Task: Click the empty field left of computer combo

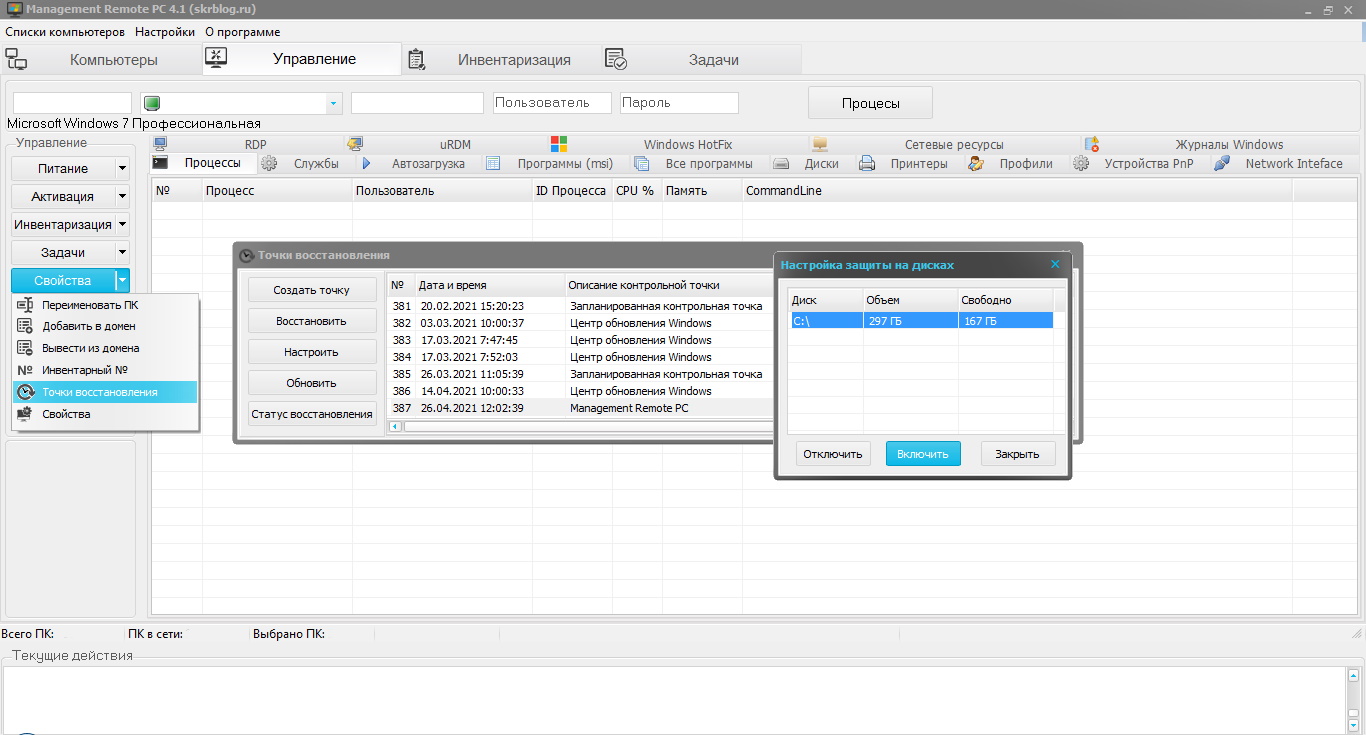Action: point(72,103)
